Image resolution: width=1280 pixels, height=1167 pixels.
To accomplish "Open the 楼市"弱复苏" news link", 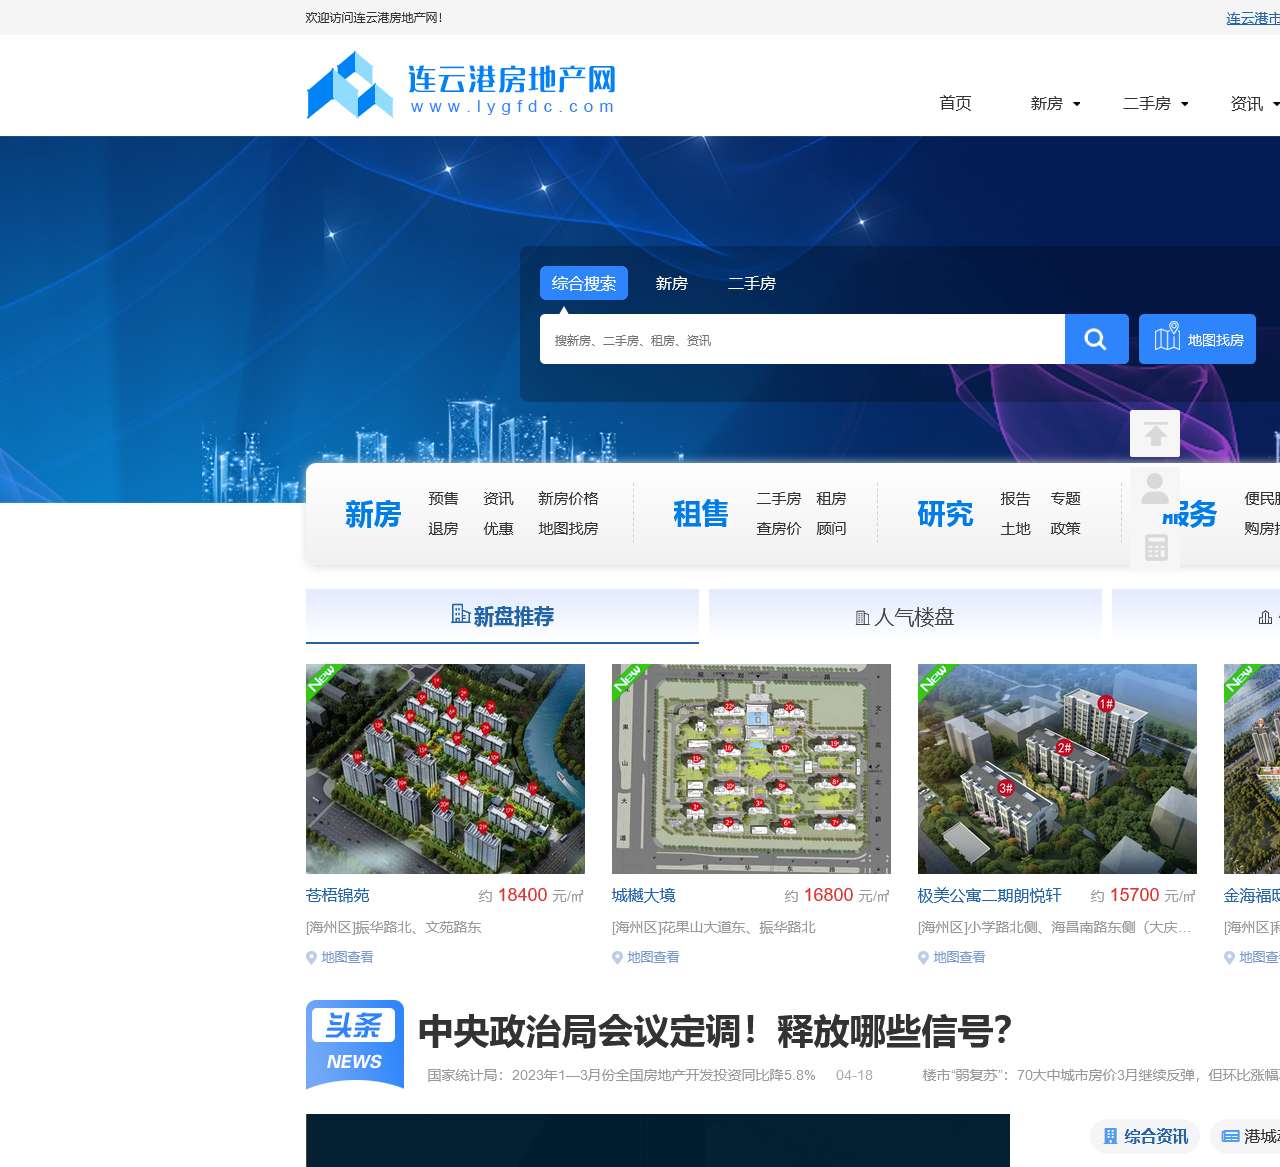I will coord(1101,1075).
